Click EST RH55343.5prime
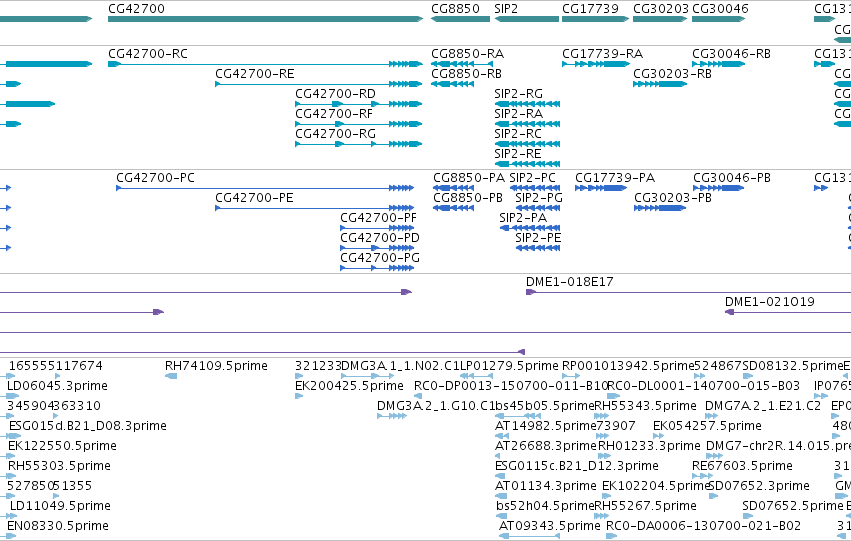This screenshot has width=851, height=541. click(602, 416)
